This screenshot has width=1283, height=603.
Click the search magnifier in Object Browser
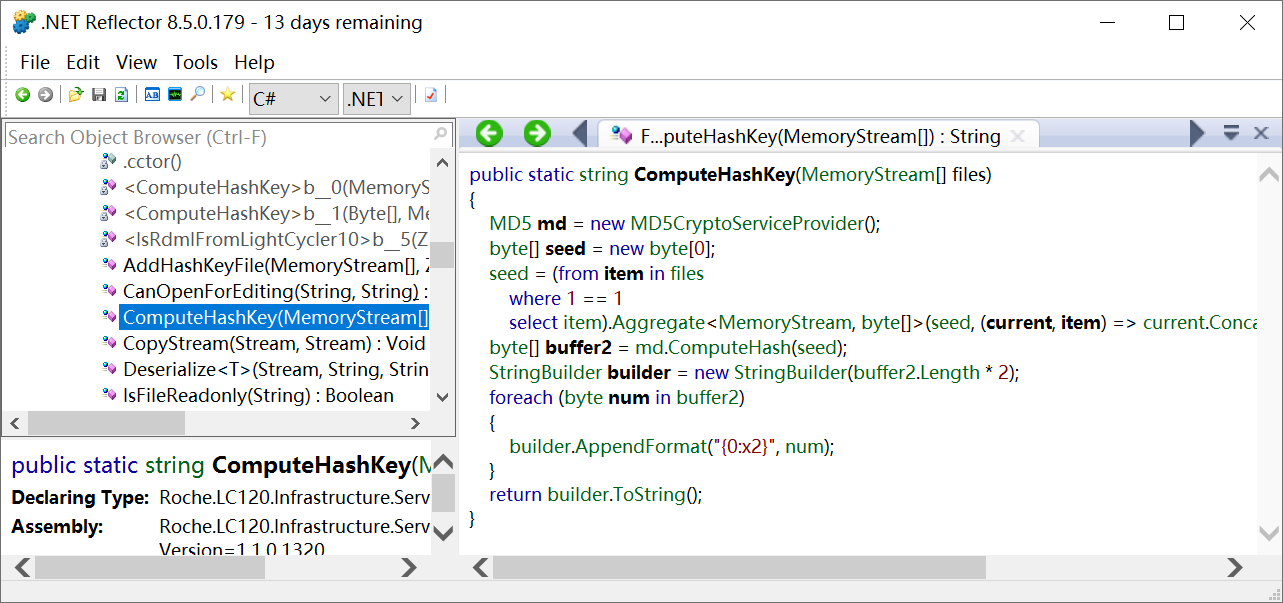click(441, 135)
